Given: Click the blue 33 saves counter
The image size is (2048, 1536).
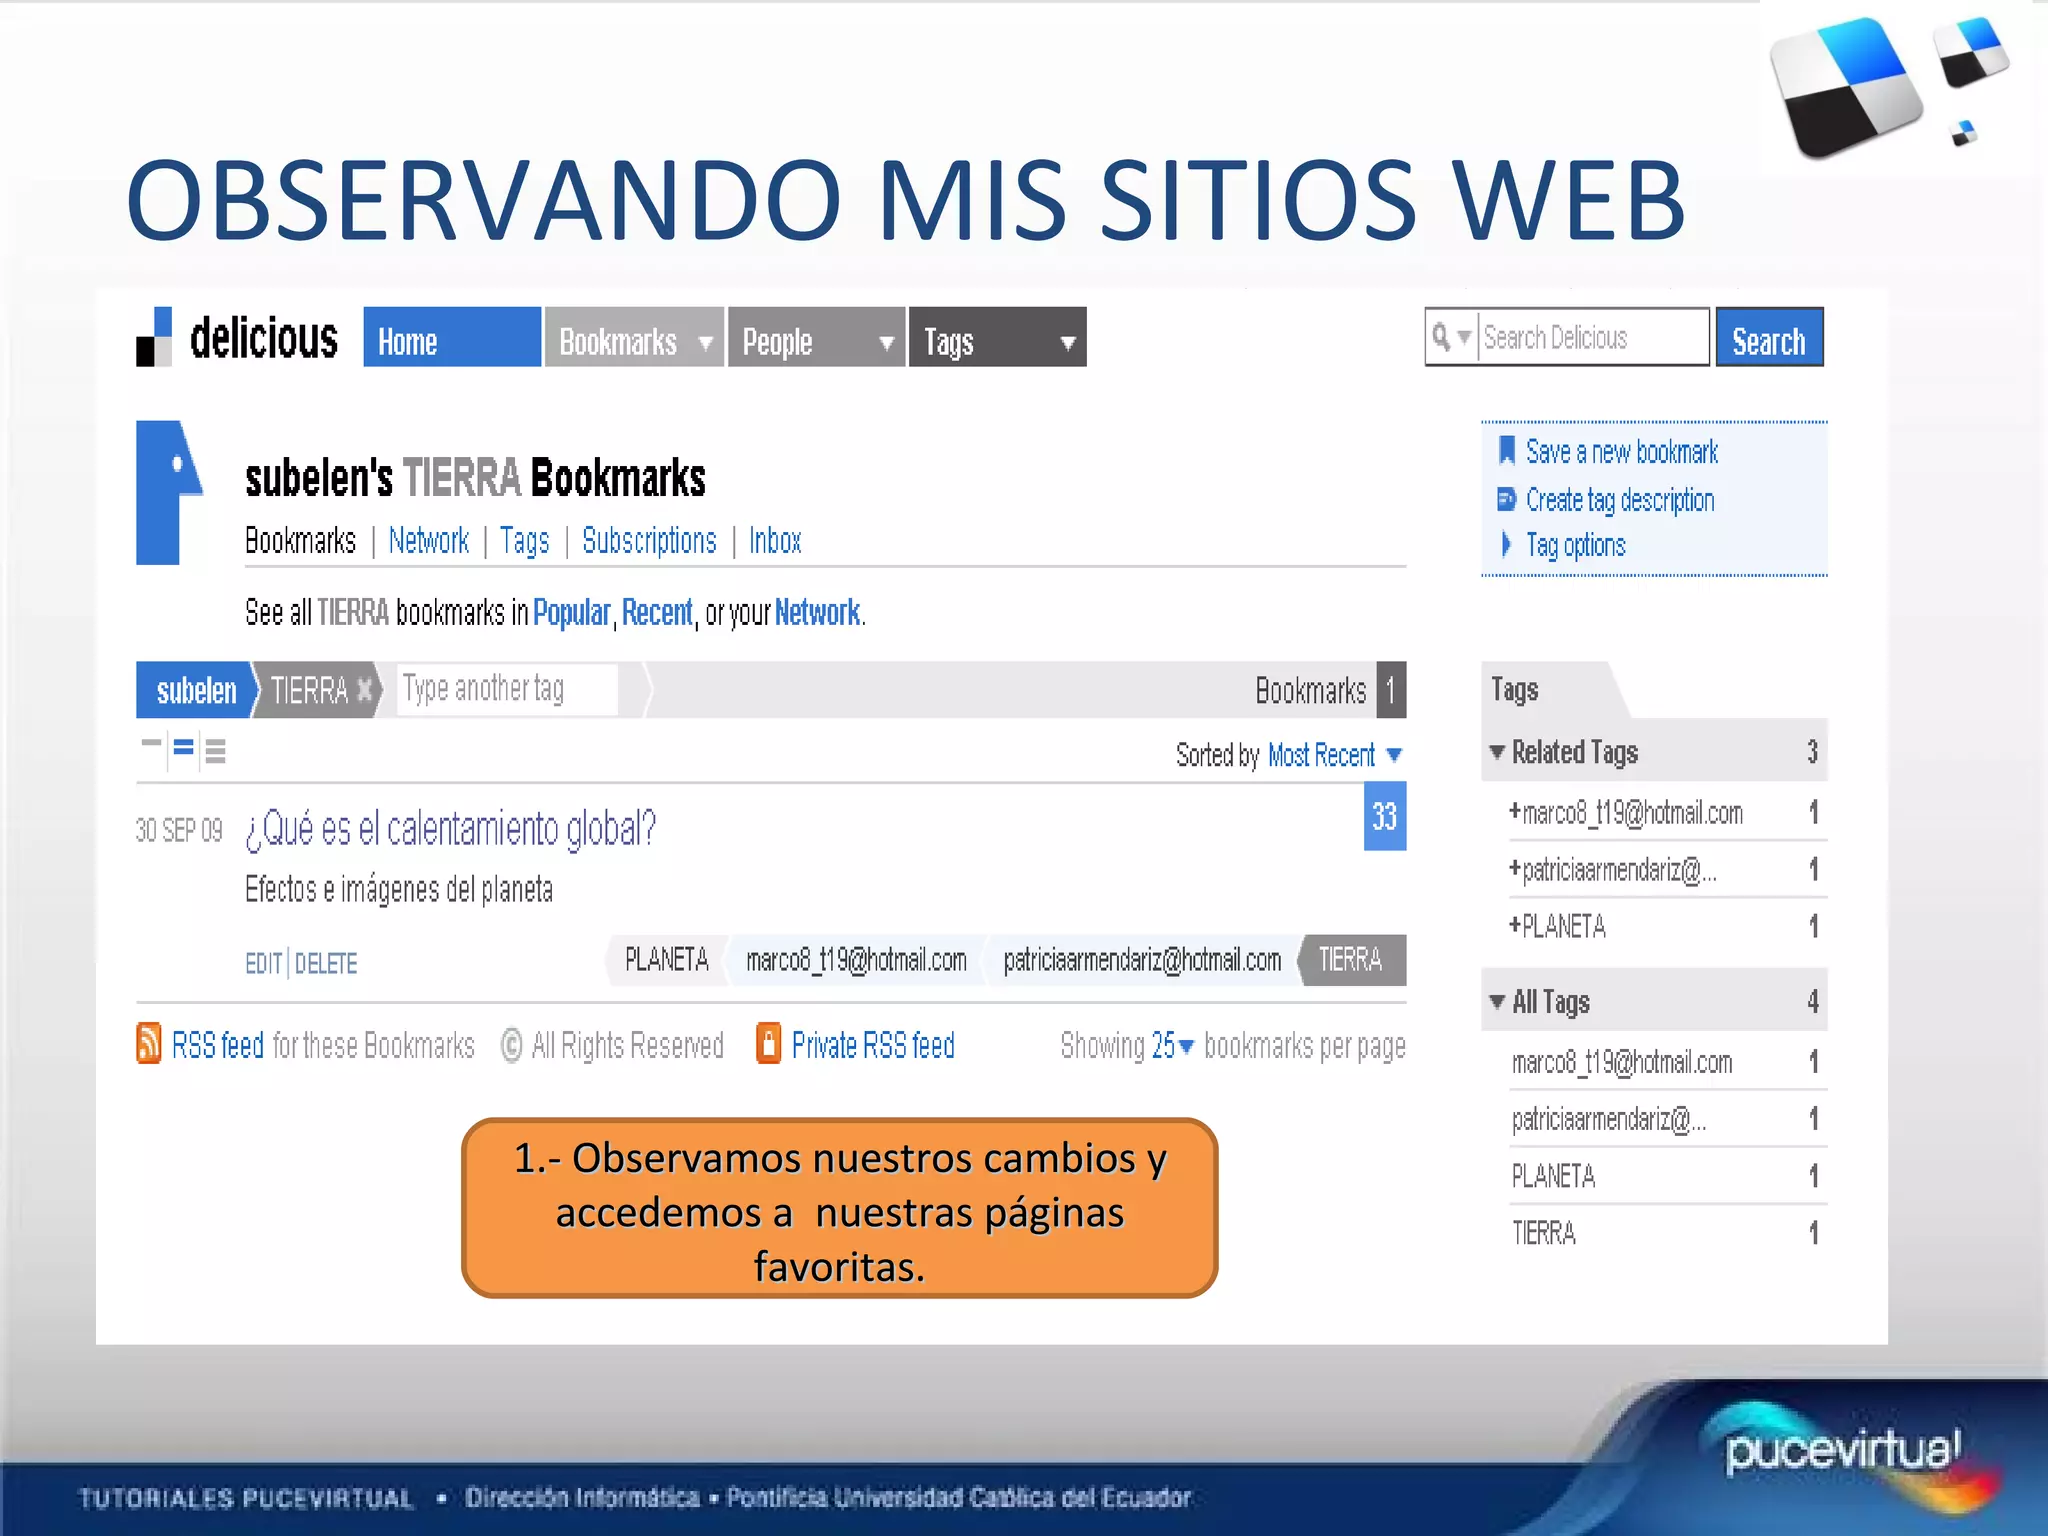Looking at the screenshot, I should [x=1385, y=817].
